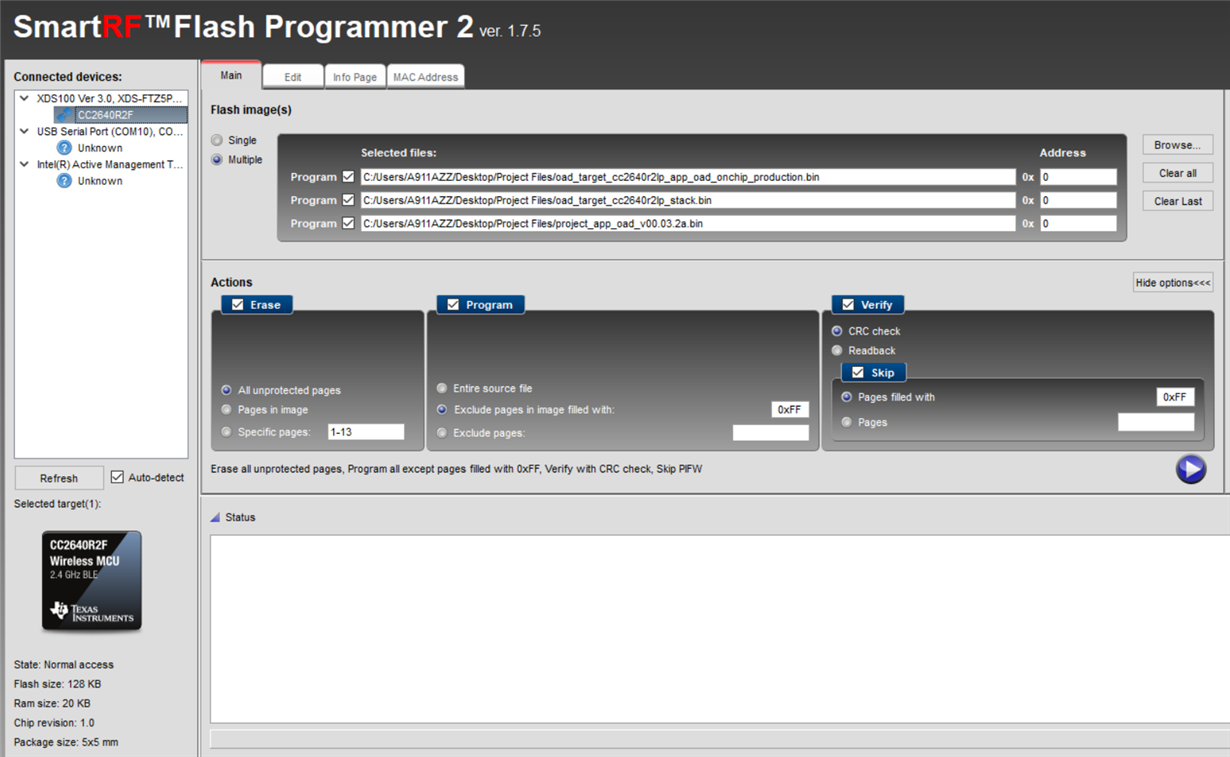The height and width of the screenshot is (757, 1230).
Task: Toggle the Skip checkbox
Action: (858, 373)
